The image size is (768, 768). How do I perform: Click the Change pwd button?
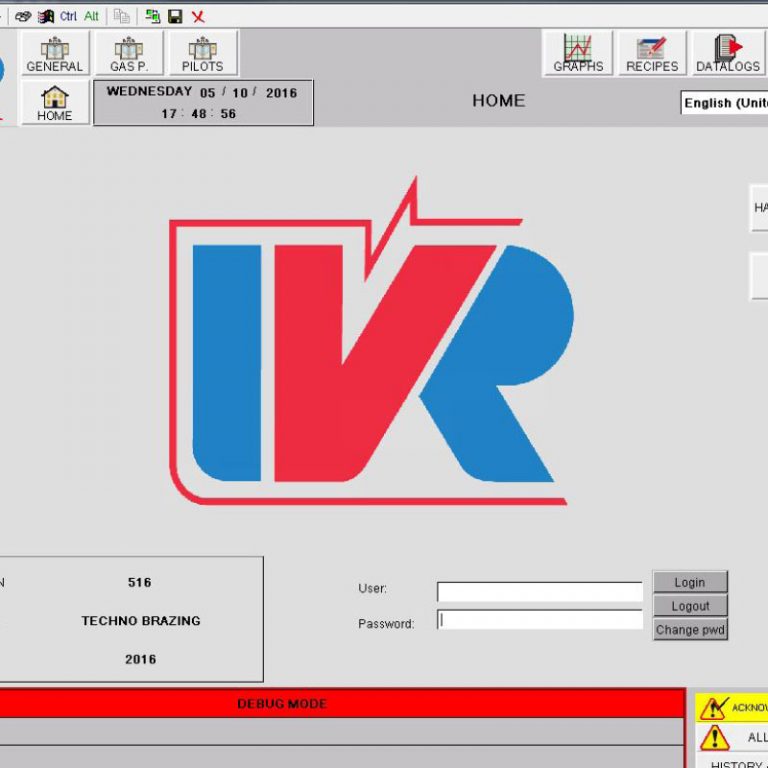click(690, 629)
